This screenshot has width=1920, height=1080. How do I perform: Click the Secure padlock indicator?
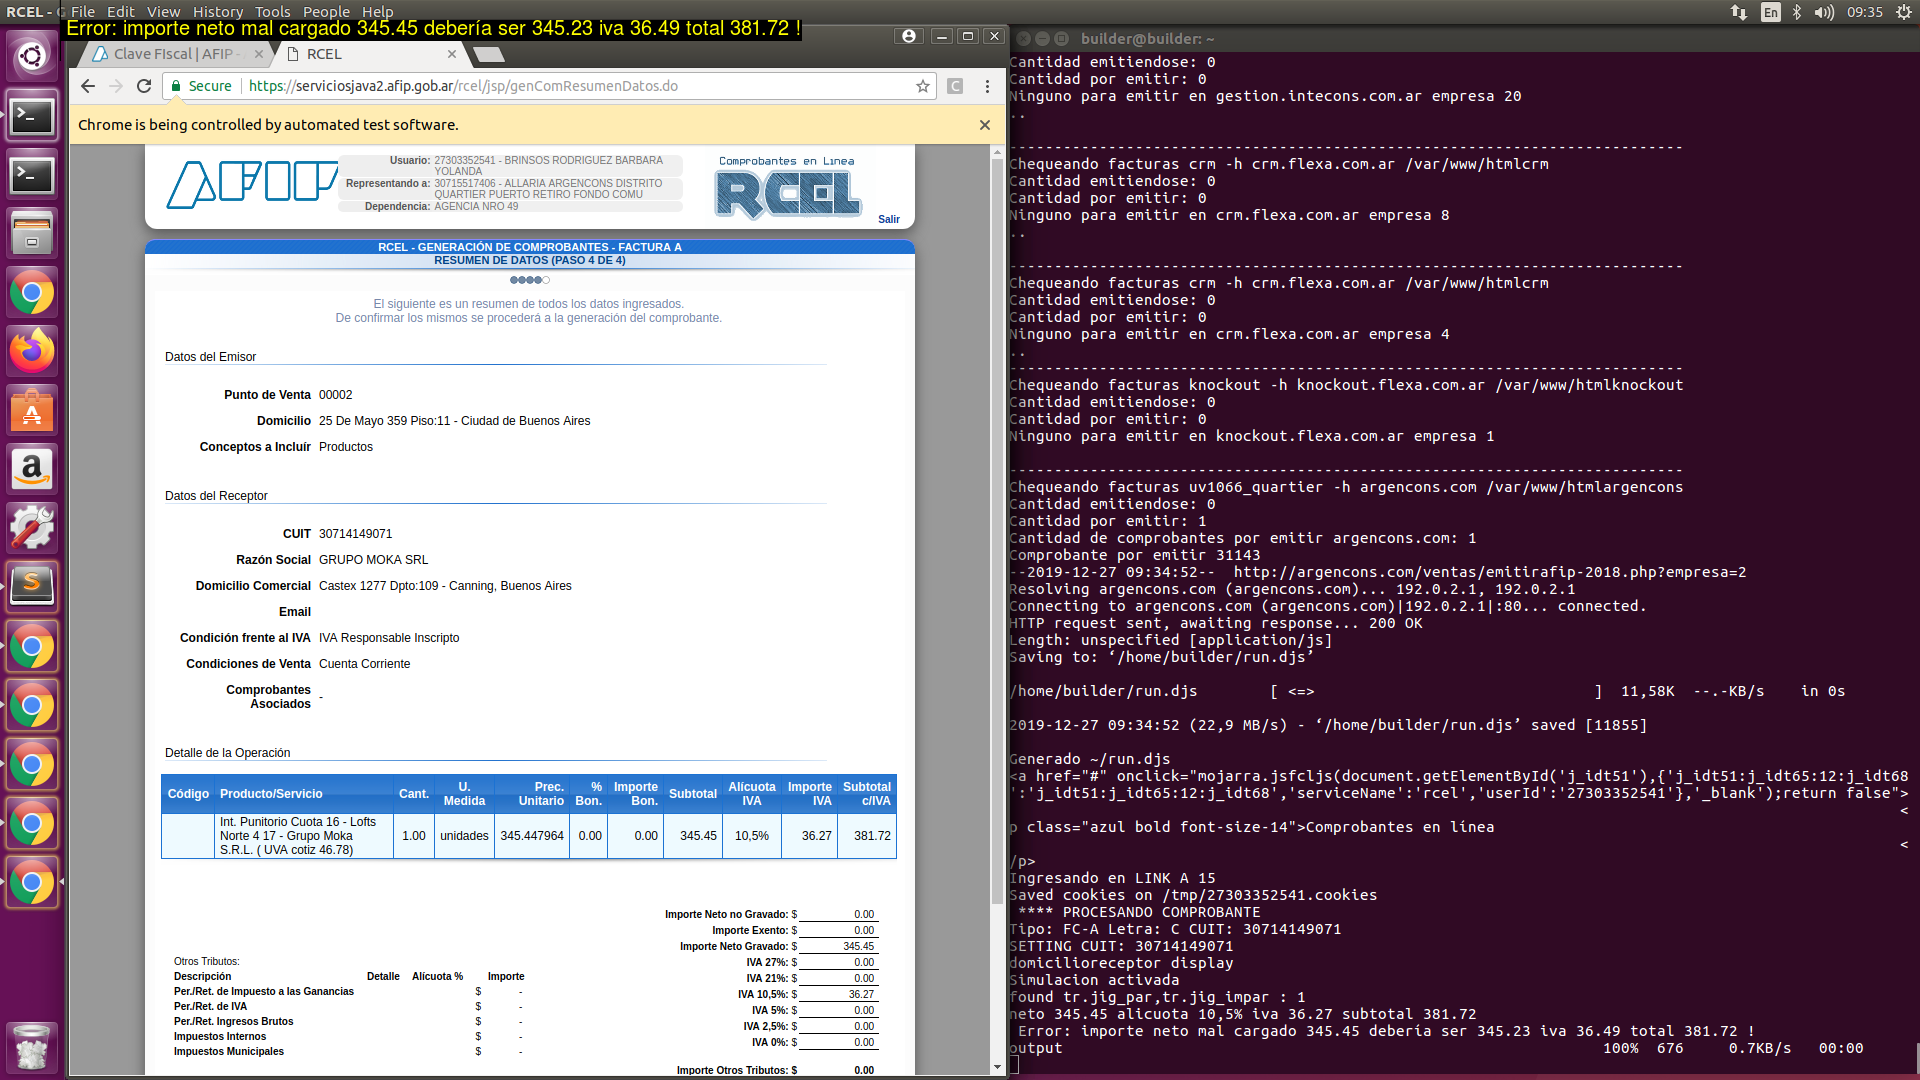pos(202,86)
